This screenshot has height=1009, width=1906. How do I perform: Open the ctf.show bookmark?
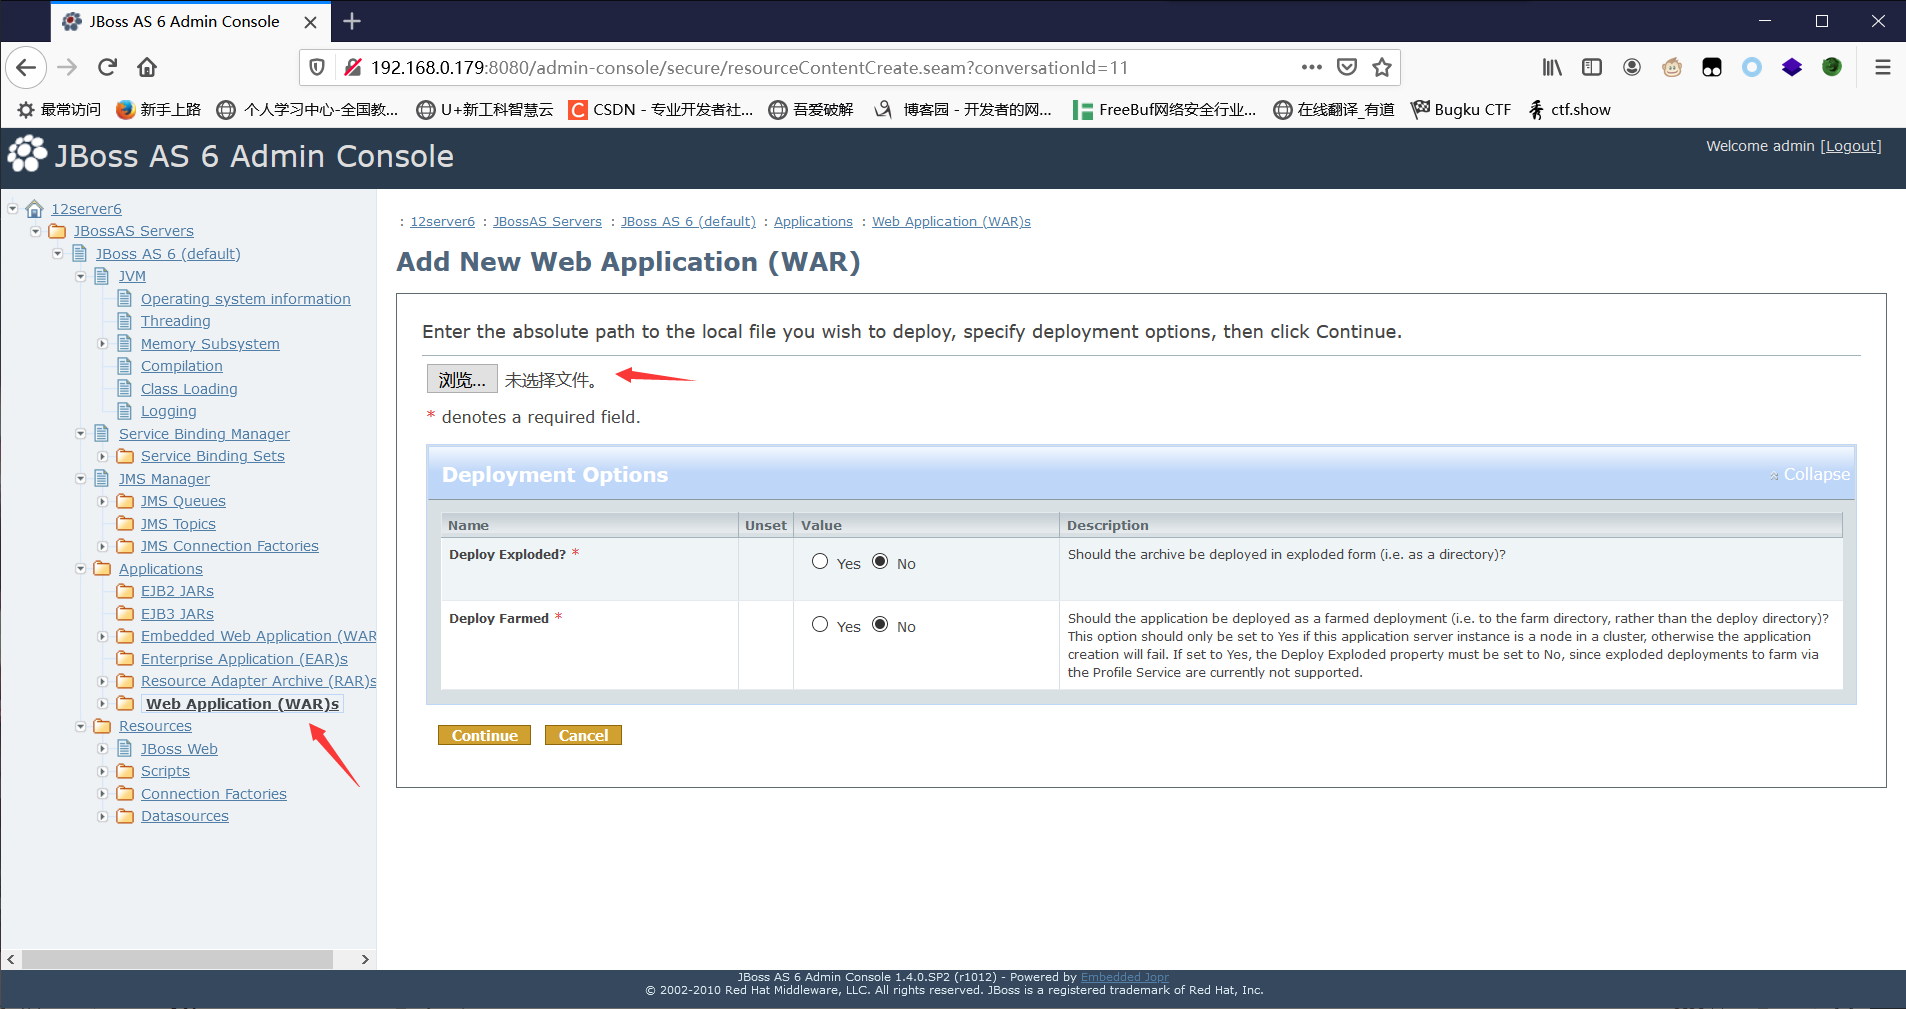[1569, 109]
